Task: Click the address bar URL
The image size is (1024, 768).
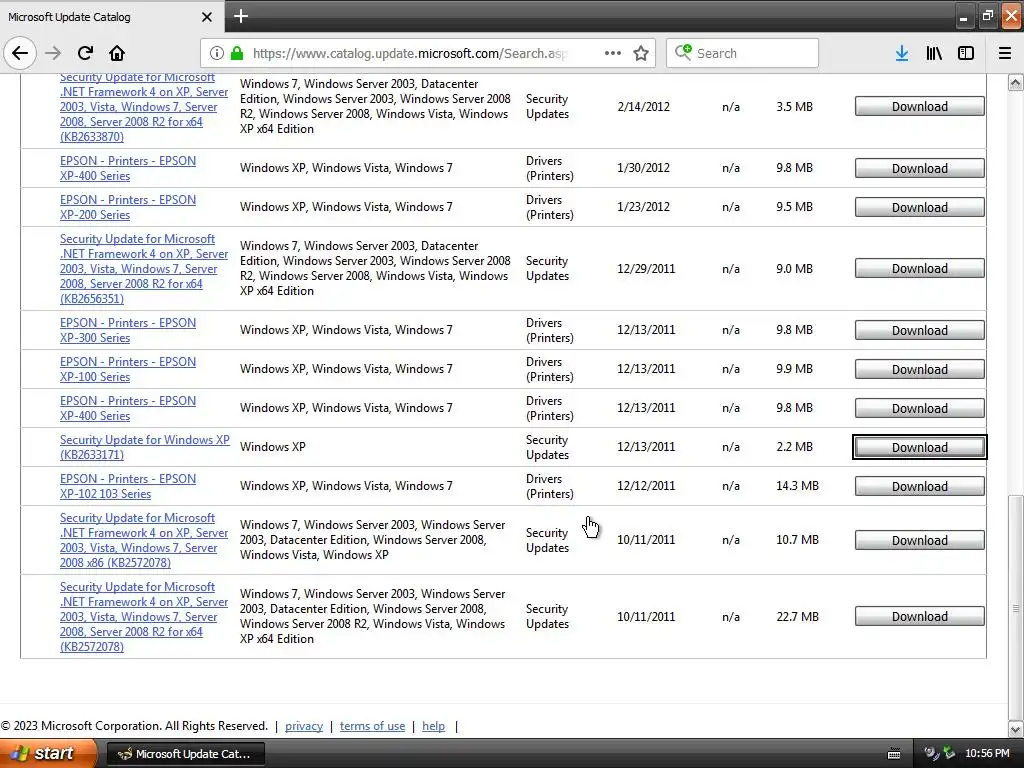Action: [410, 53]
